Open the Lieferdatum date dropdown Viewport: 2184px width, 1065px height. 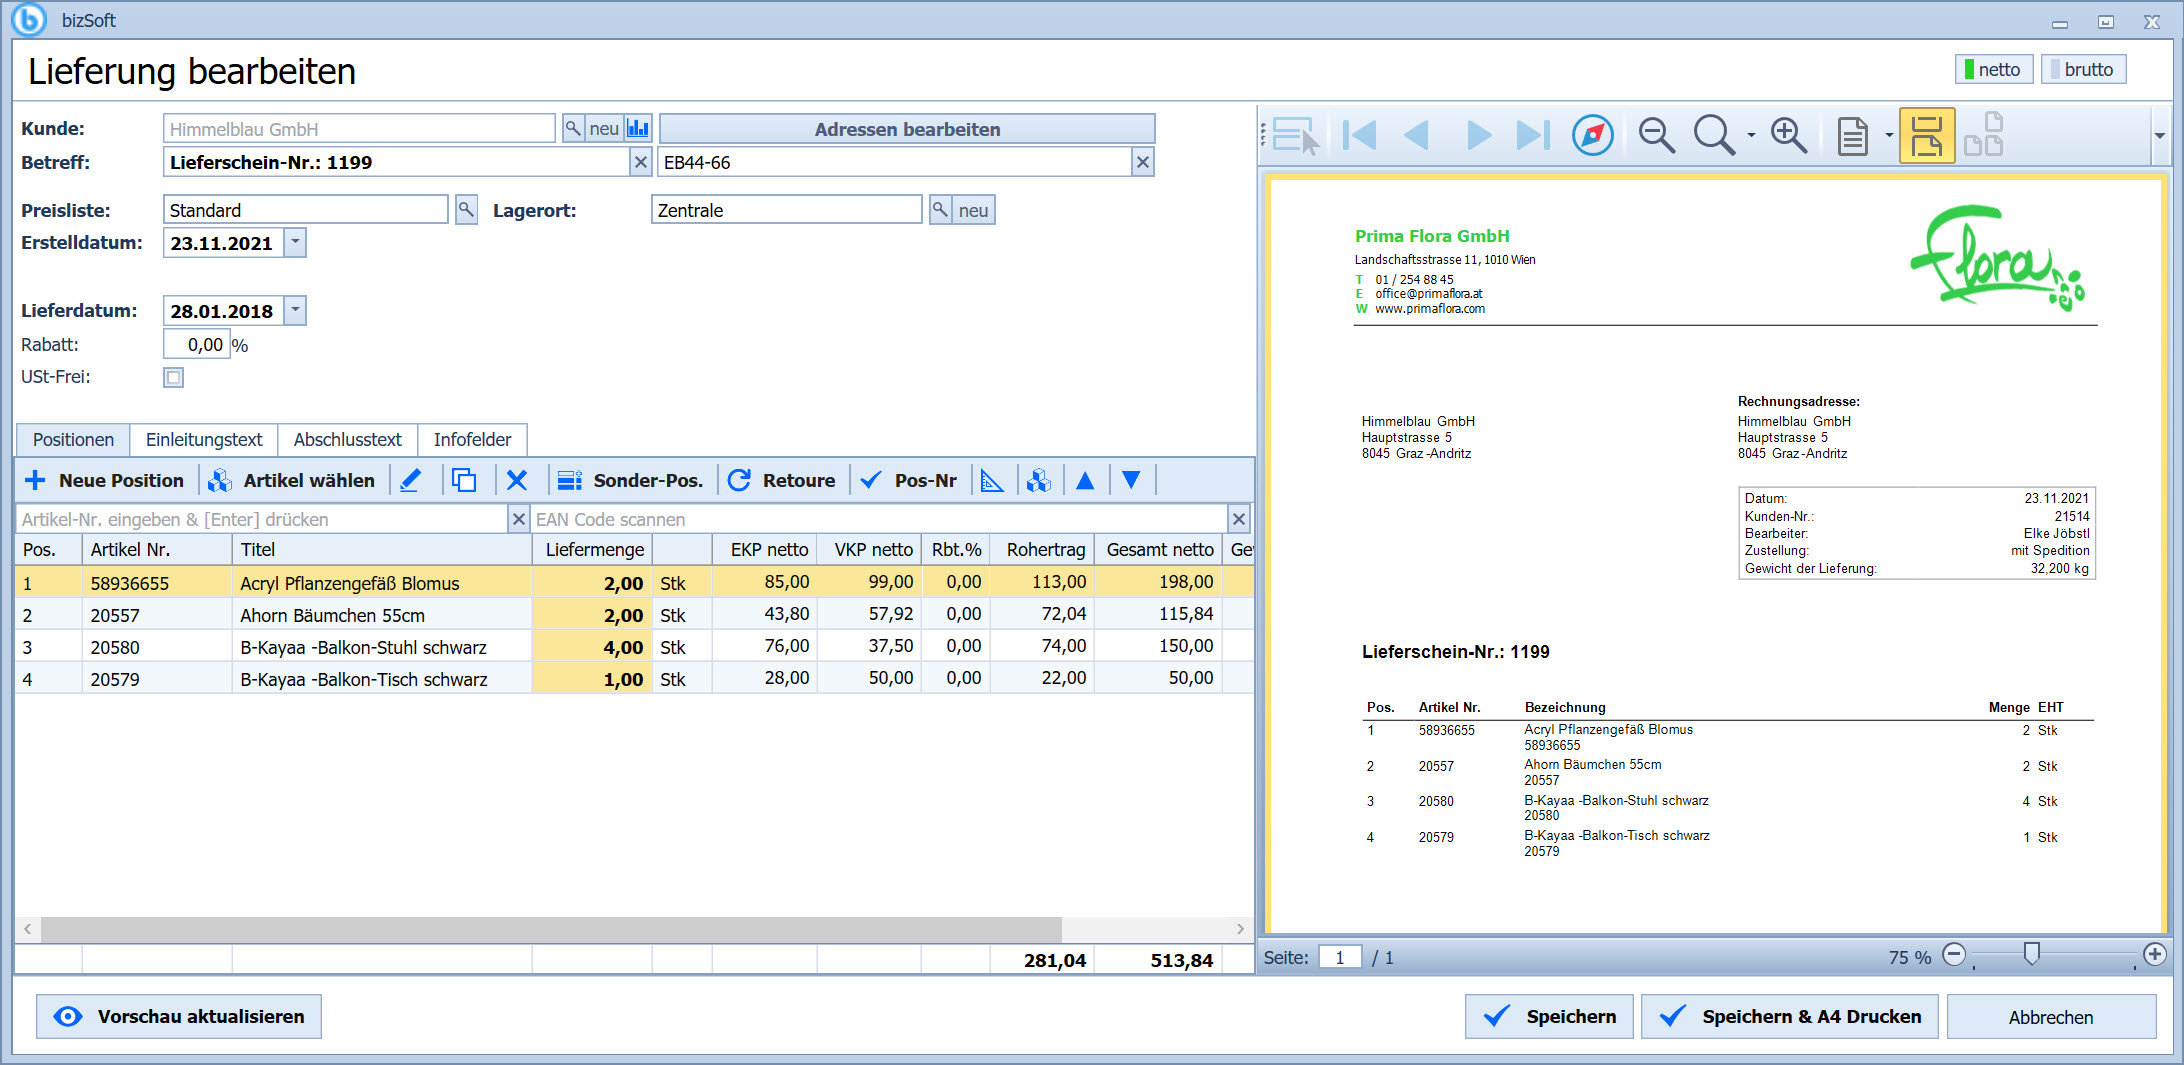pyautogui.click(x=295, y=310)
